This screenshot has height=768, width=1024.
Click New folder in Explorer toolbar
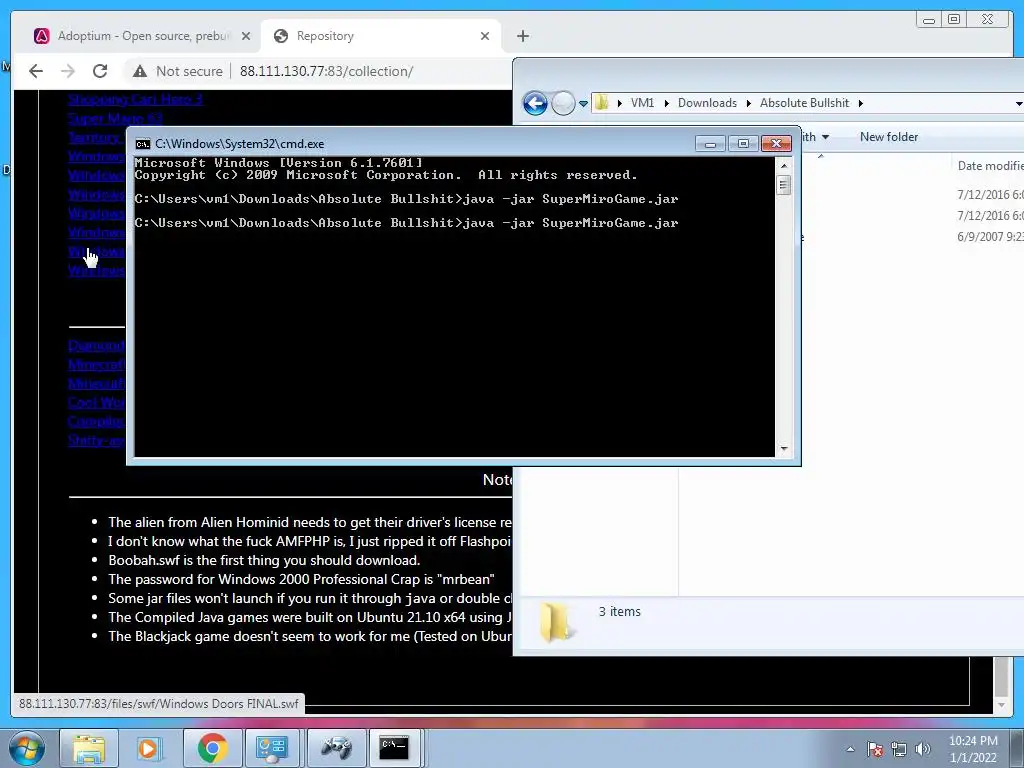tap(889, 136)
